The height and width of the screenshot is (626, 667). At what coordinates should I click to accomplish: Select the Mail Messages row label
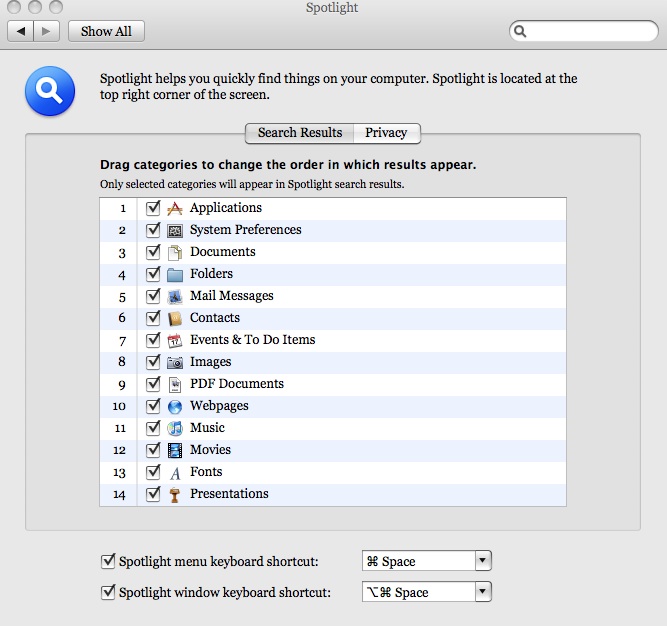232,296
